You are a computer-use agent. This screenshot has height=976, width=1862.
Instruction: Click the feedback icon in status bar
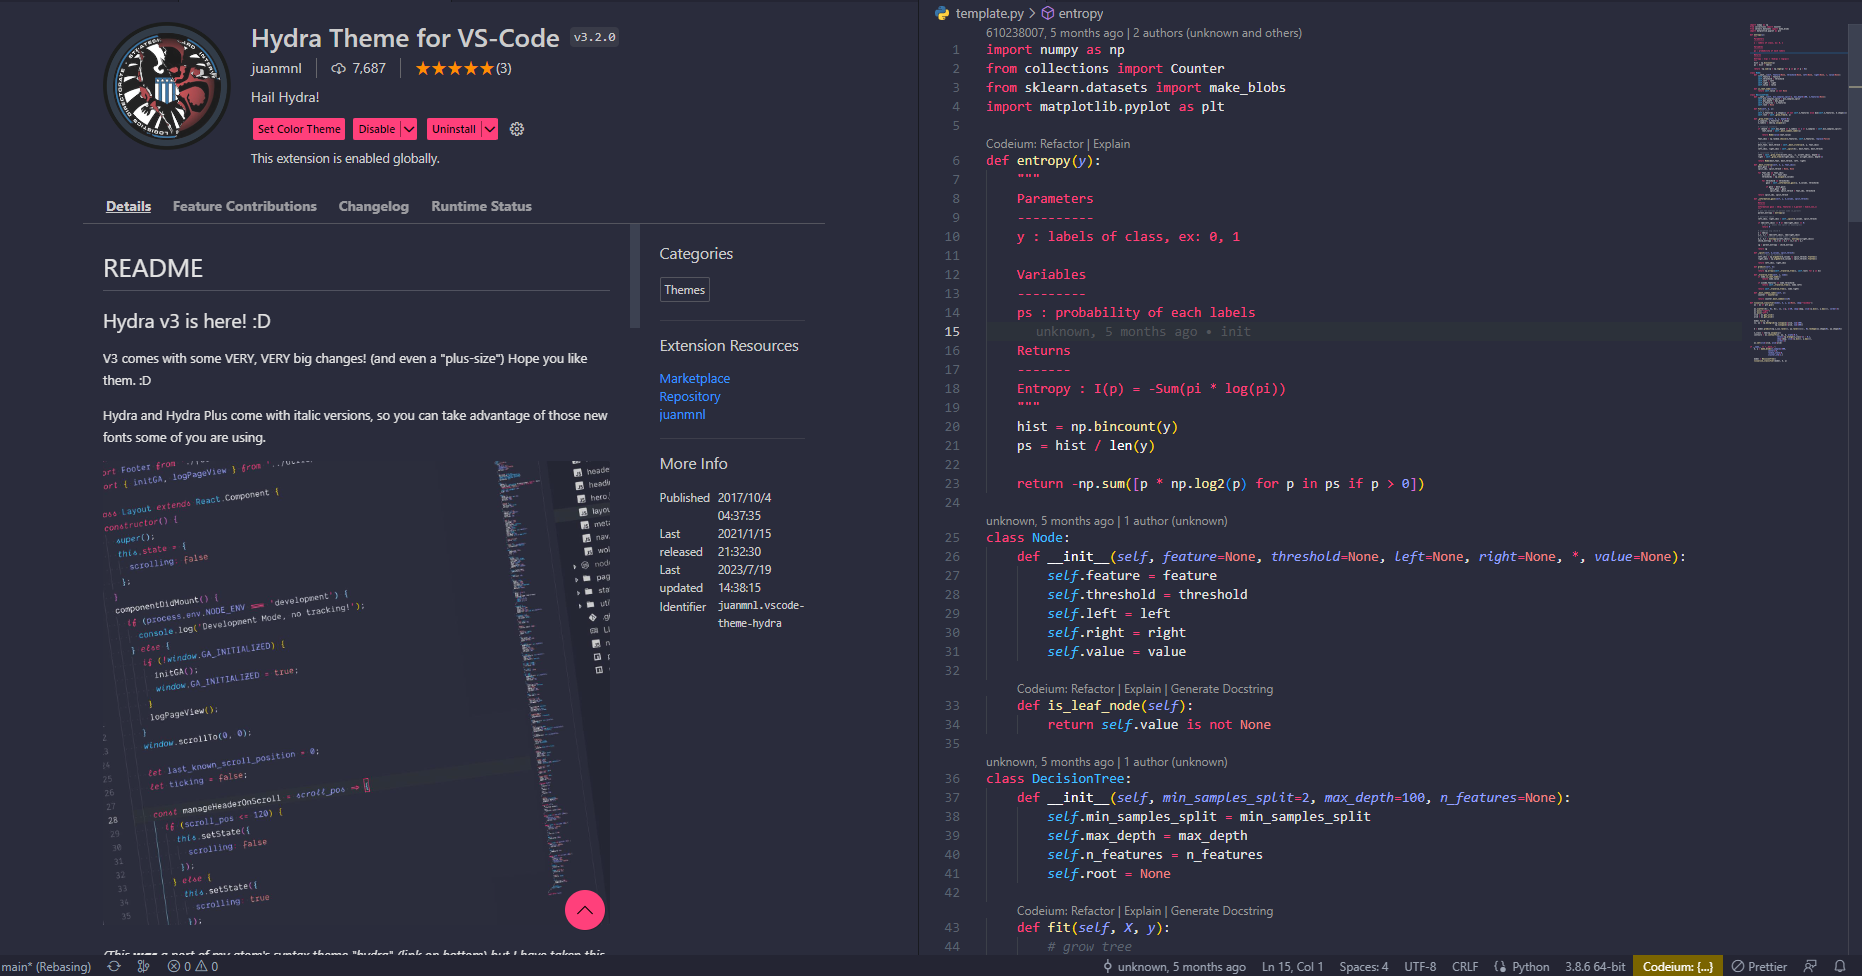click(x=1810, y=966)
